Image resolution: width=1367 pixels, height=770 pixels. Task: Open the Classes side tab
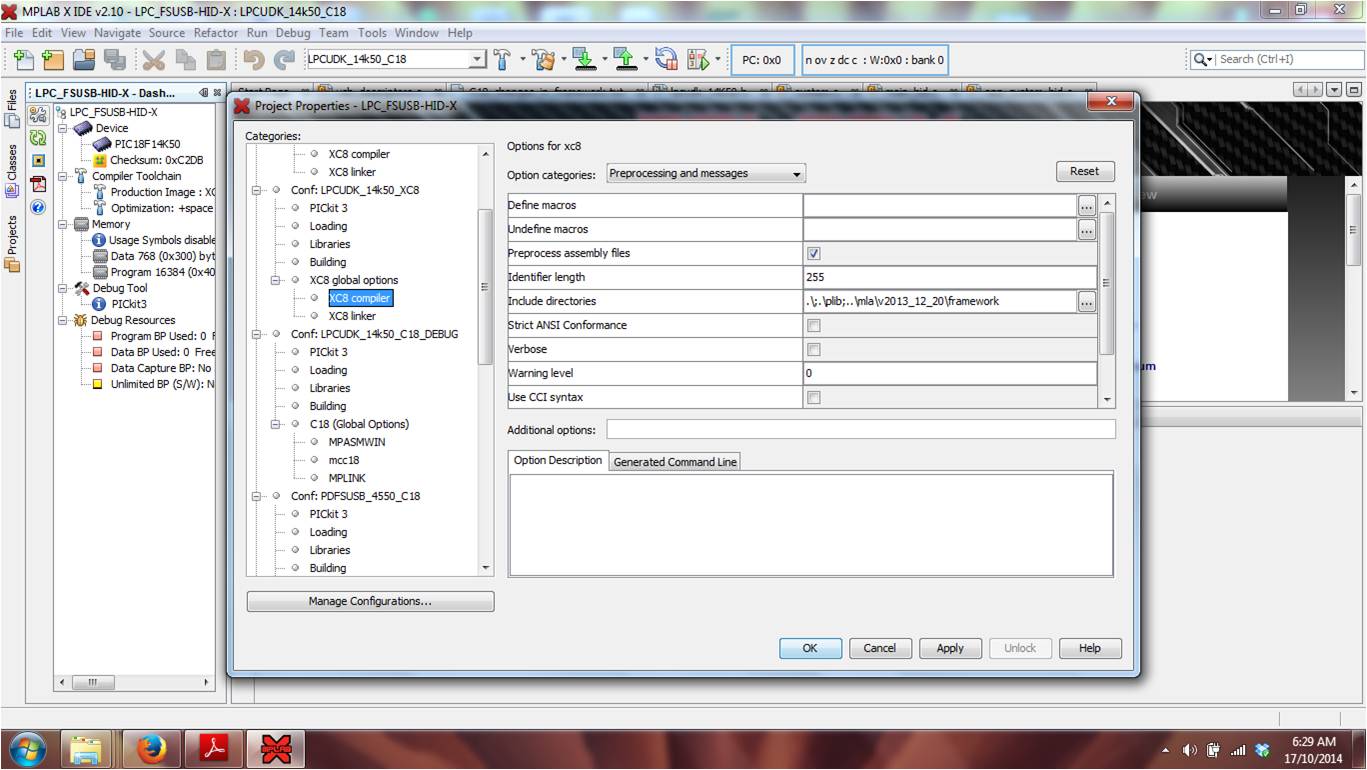point(12,171)
